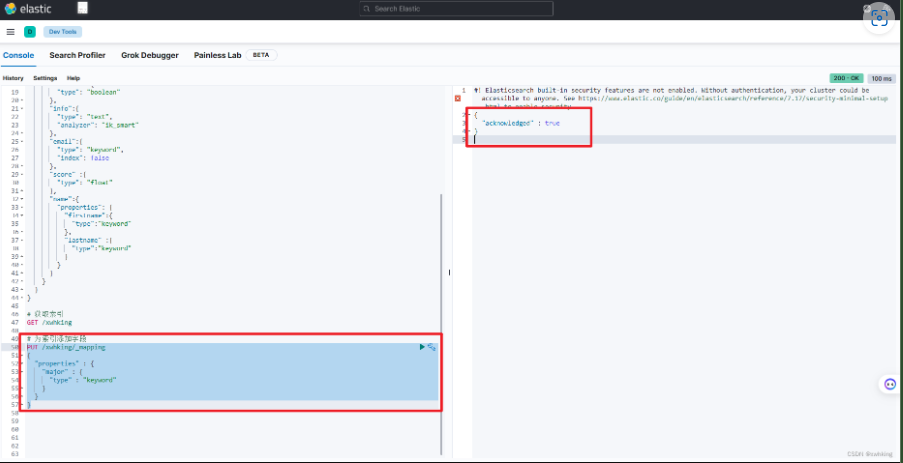This screenshot has height=463, width=903.
Task: Click the divider handle between editor and response
Action: tap(450, 272)
